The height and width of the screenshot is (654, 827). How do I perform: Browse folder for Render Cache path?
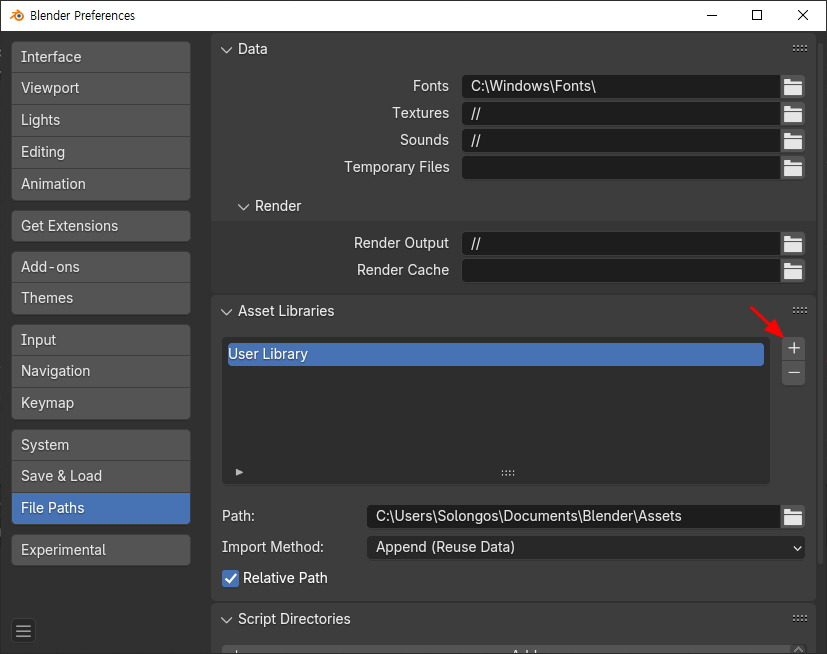point(793,270)
